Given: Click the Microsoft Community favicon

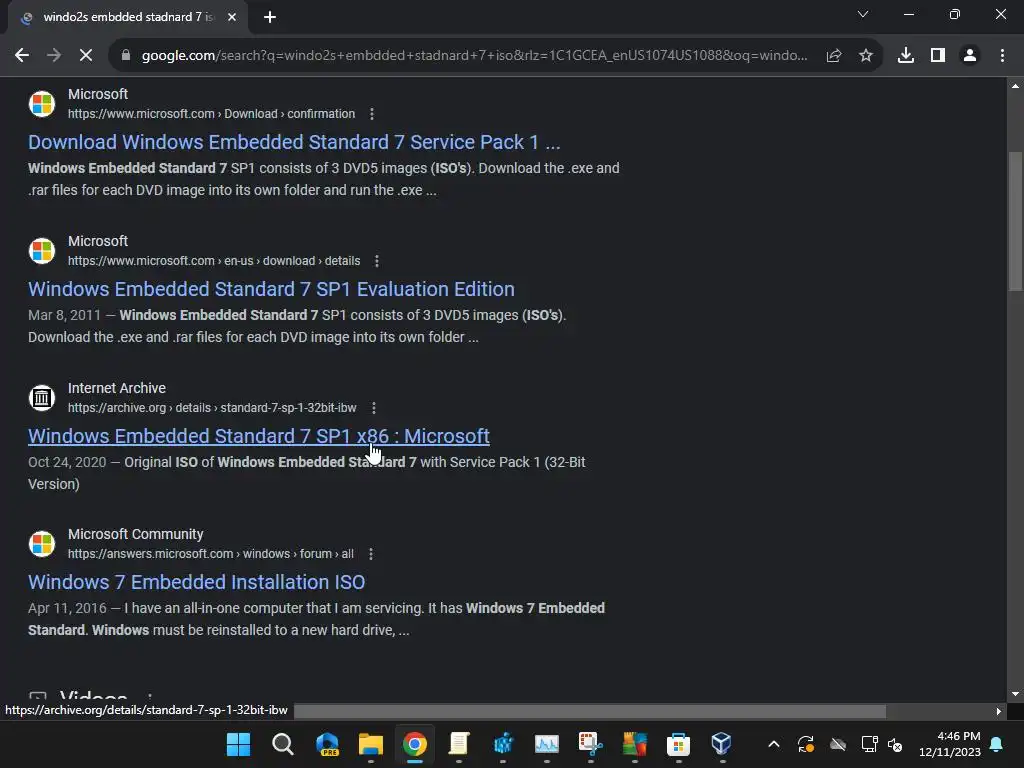Looking at the screenshot, I should point(42,544).
